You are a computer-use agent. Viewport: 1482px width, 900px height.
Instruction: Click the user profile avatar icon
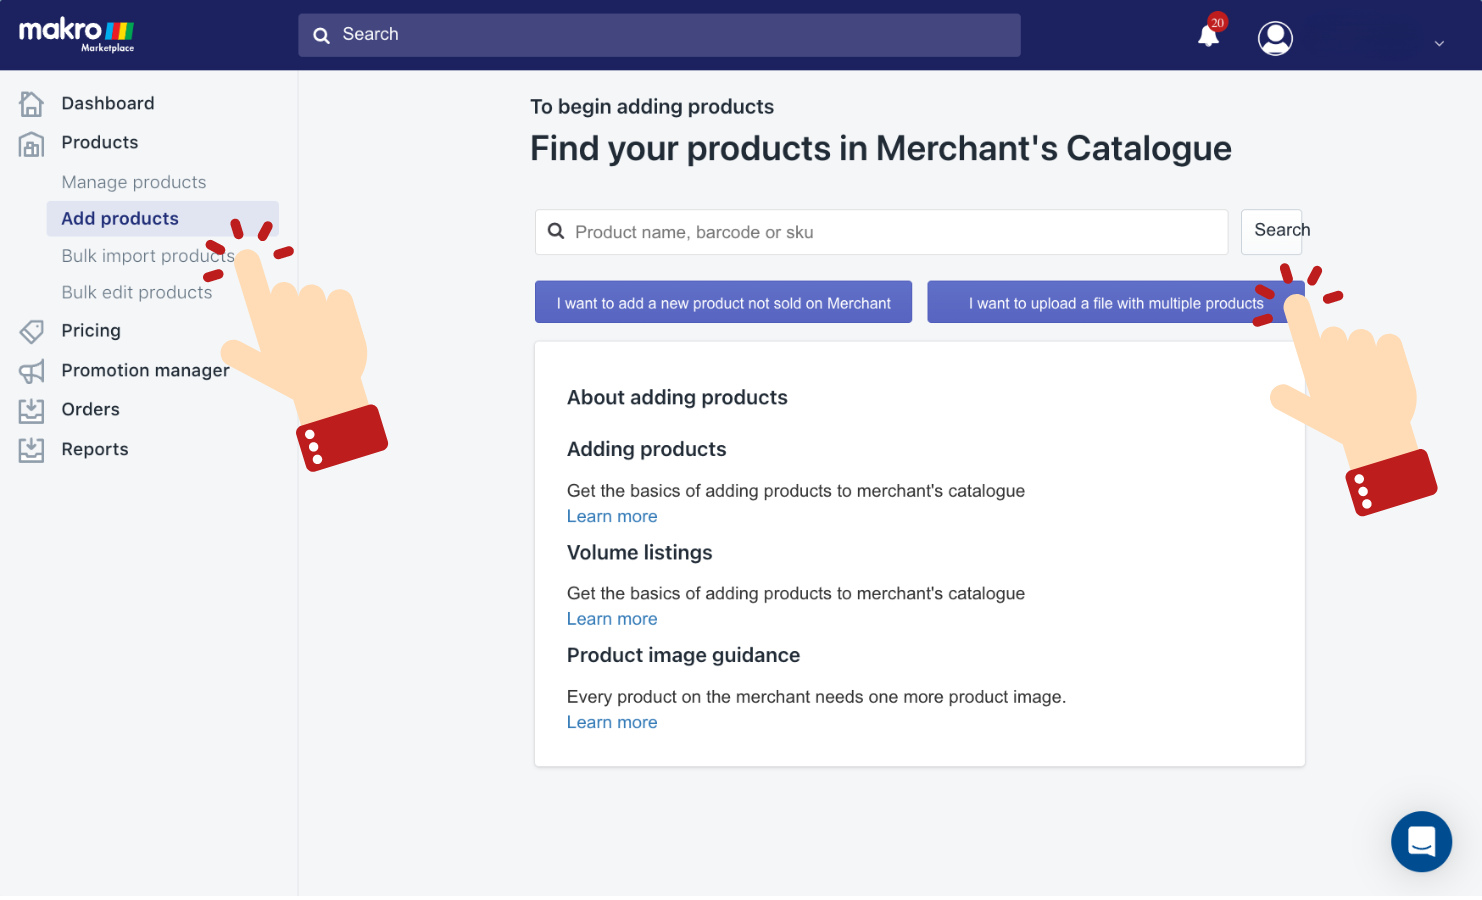pyautogui.click(x=1275, y=38)
